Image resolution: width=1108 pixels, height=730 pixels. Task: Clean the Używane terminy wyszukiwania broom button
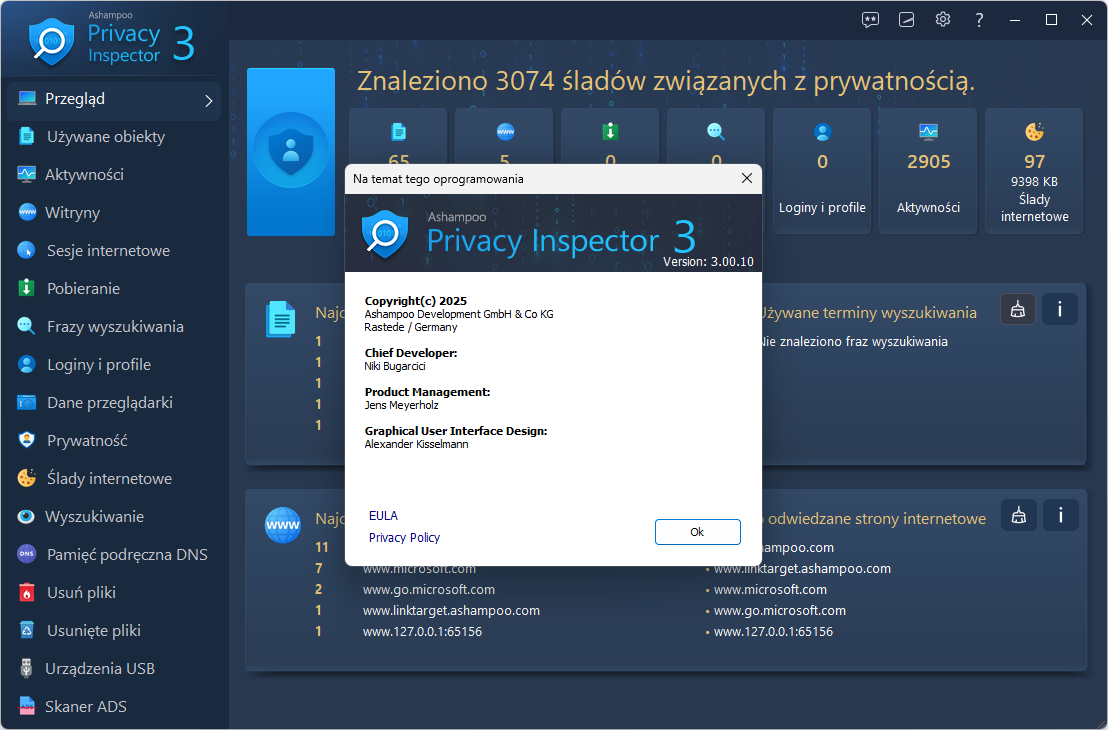click(x=1018, y=310)
